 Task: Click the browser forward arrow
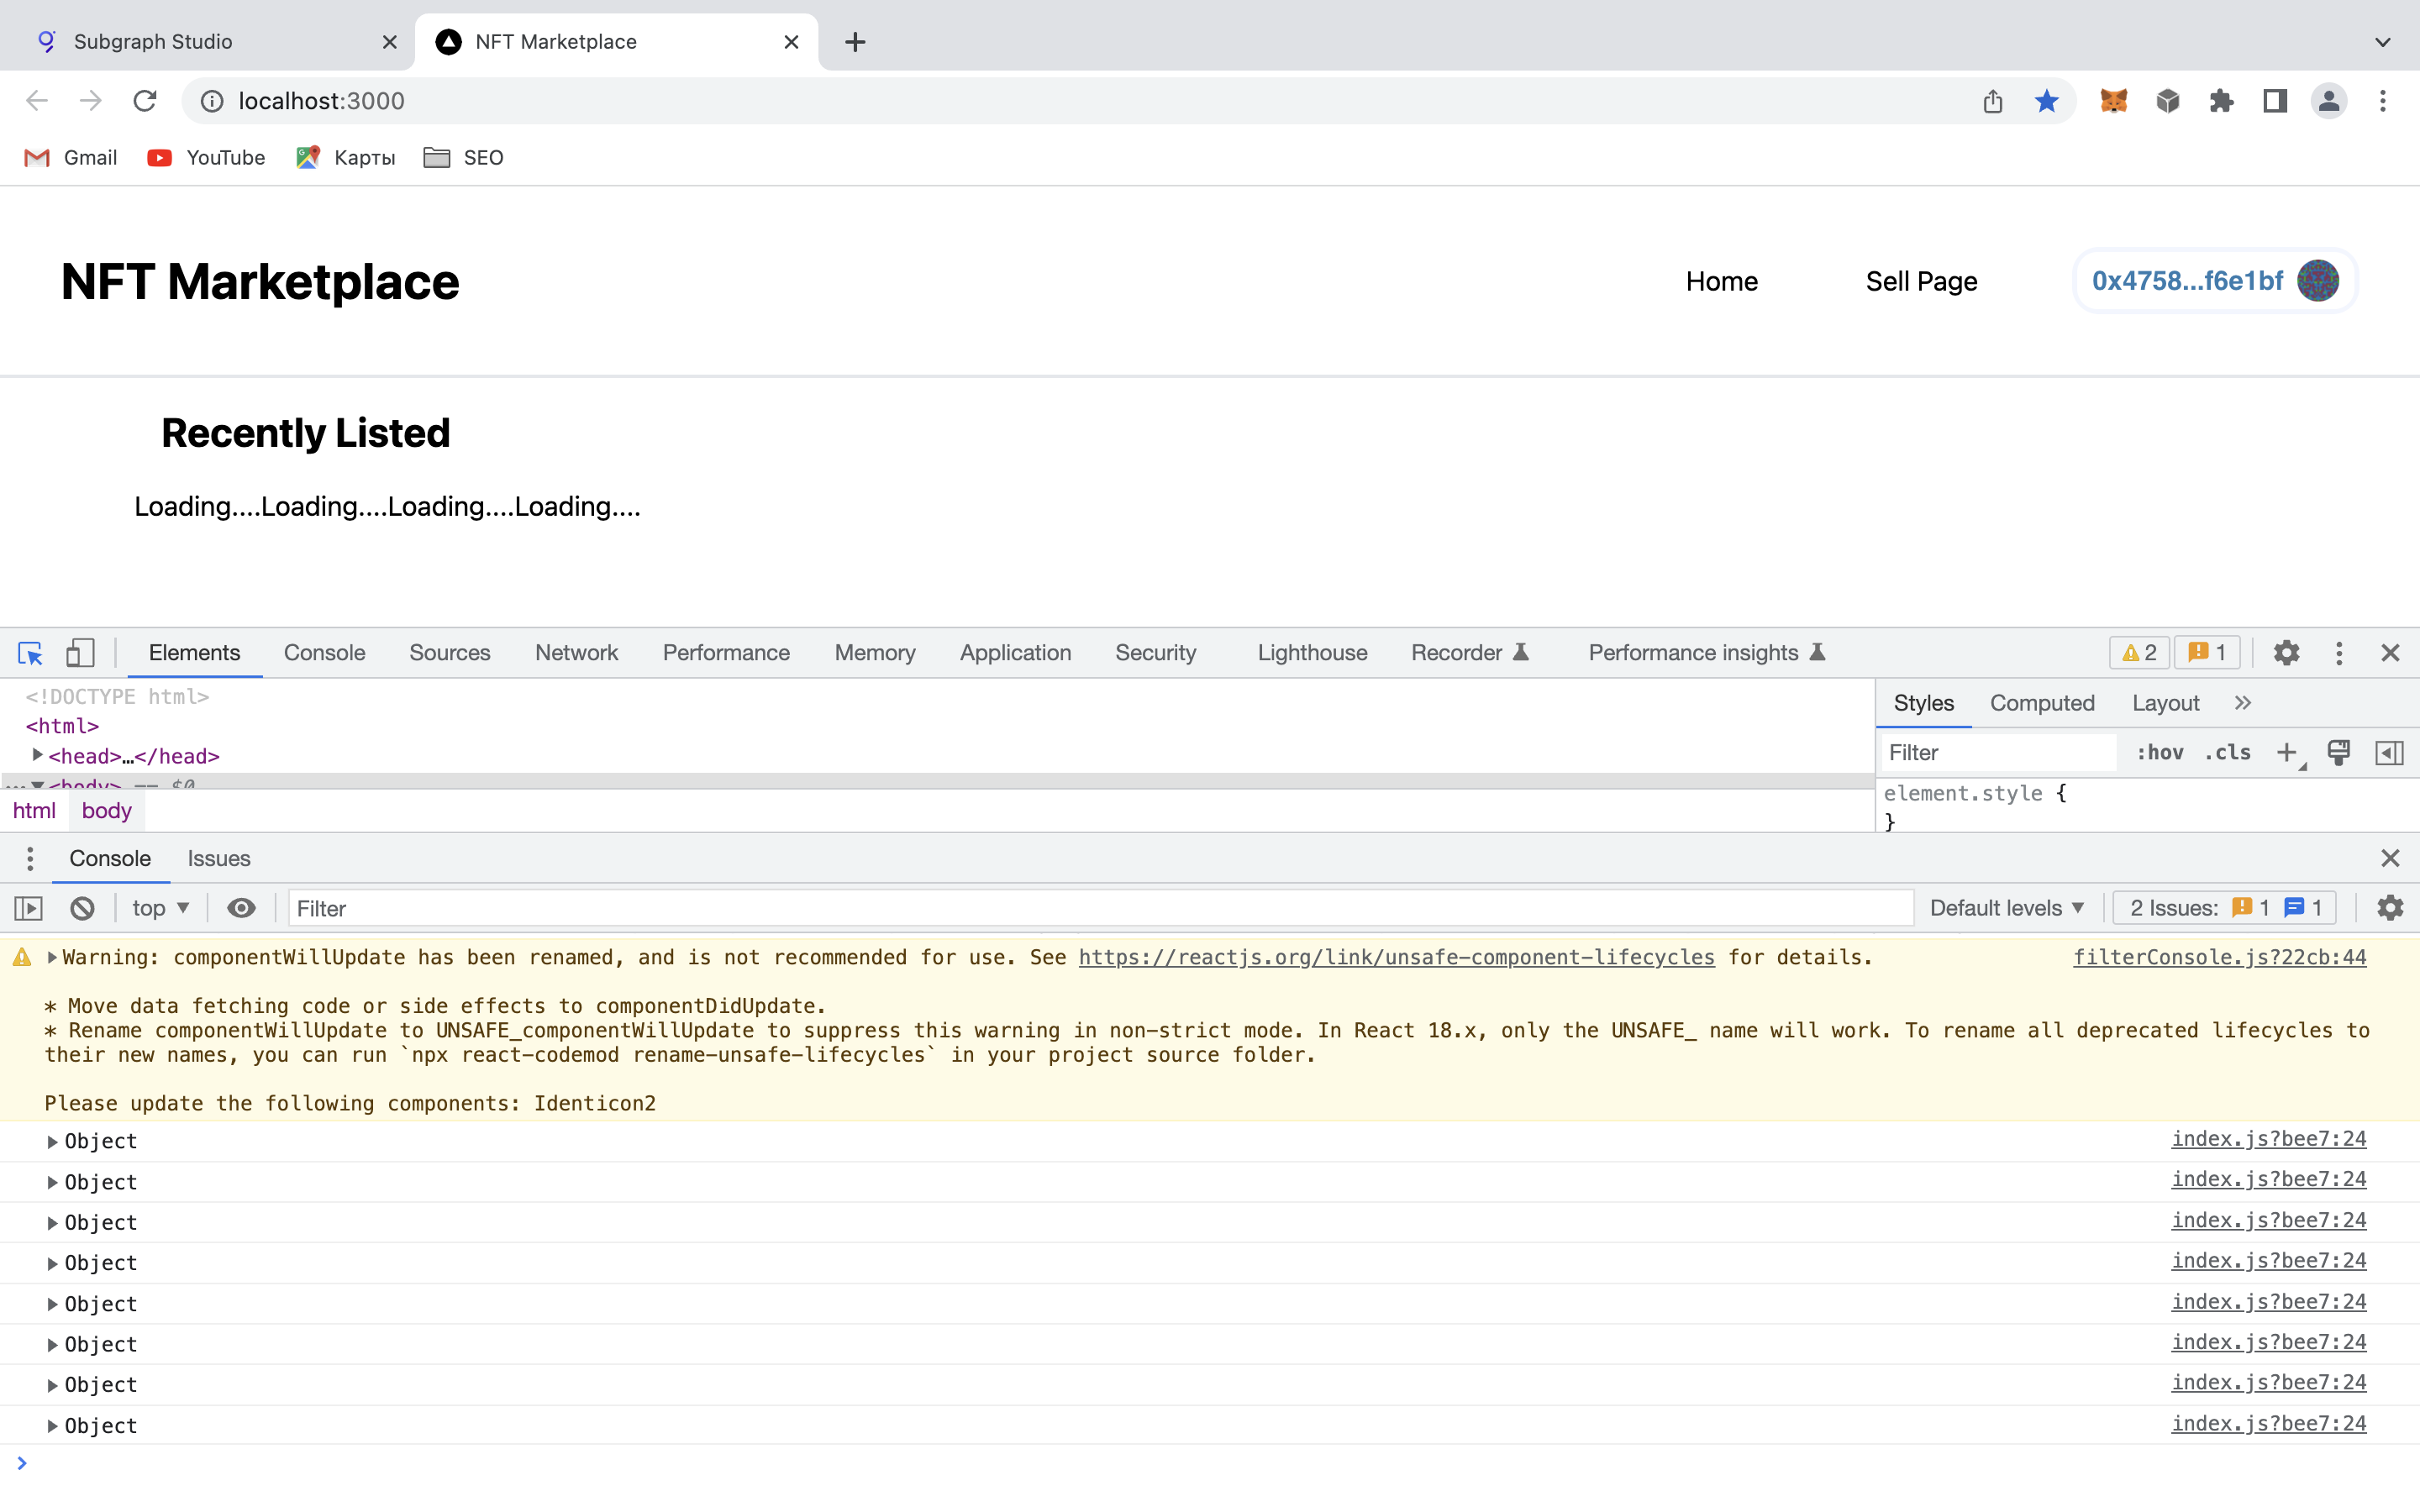pyautogui.click(x=91, y=101)
